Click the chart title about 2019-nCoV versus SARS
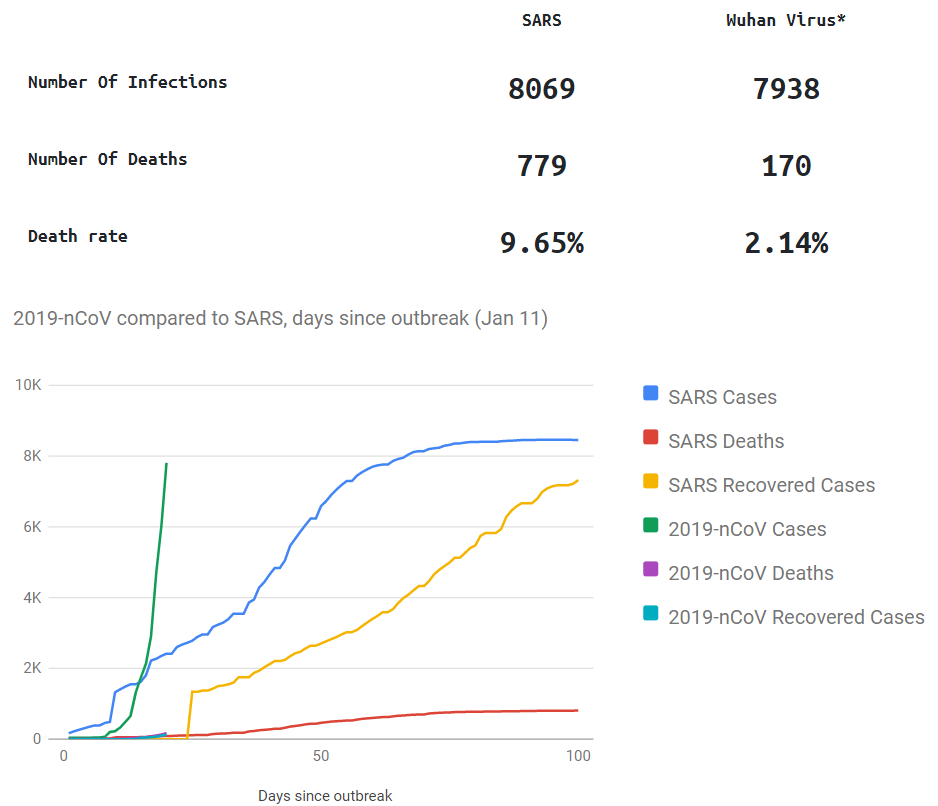938x806 pixels. point(280,319)
